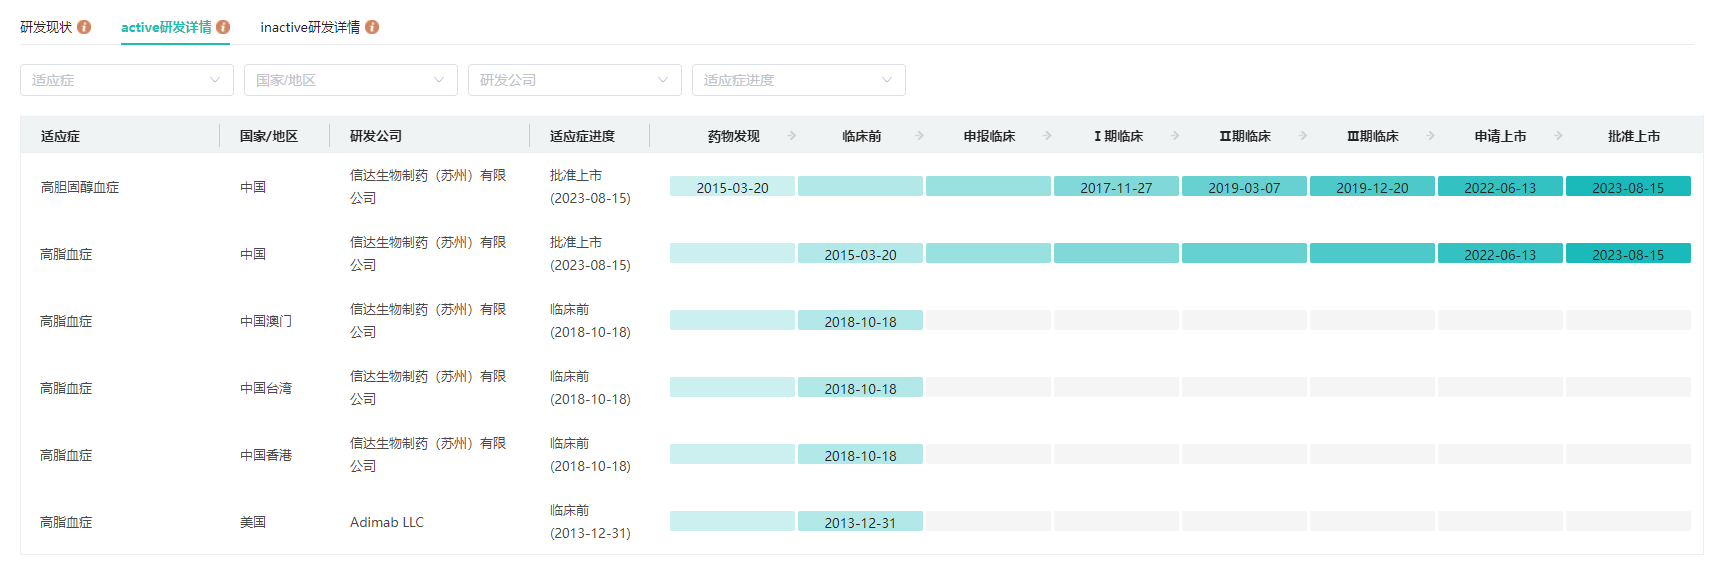Click arrow icon after 申报临床 column header
The width and height of the screenshot is (1713, 561).
coord(1048,135)
